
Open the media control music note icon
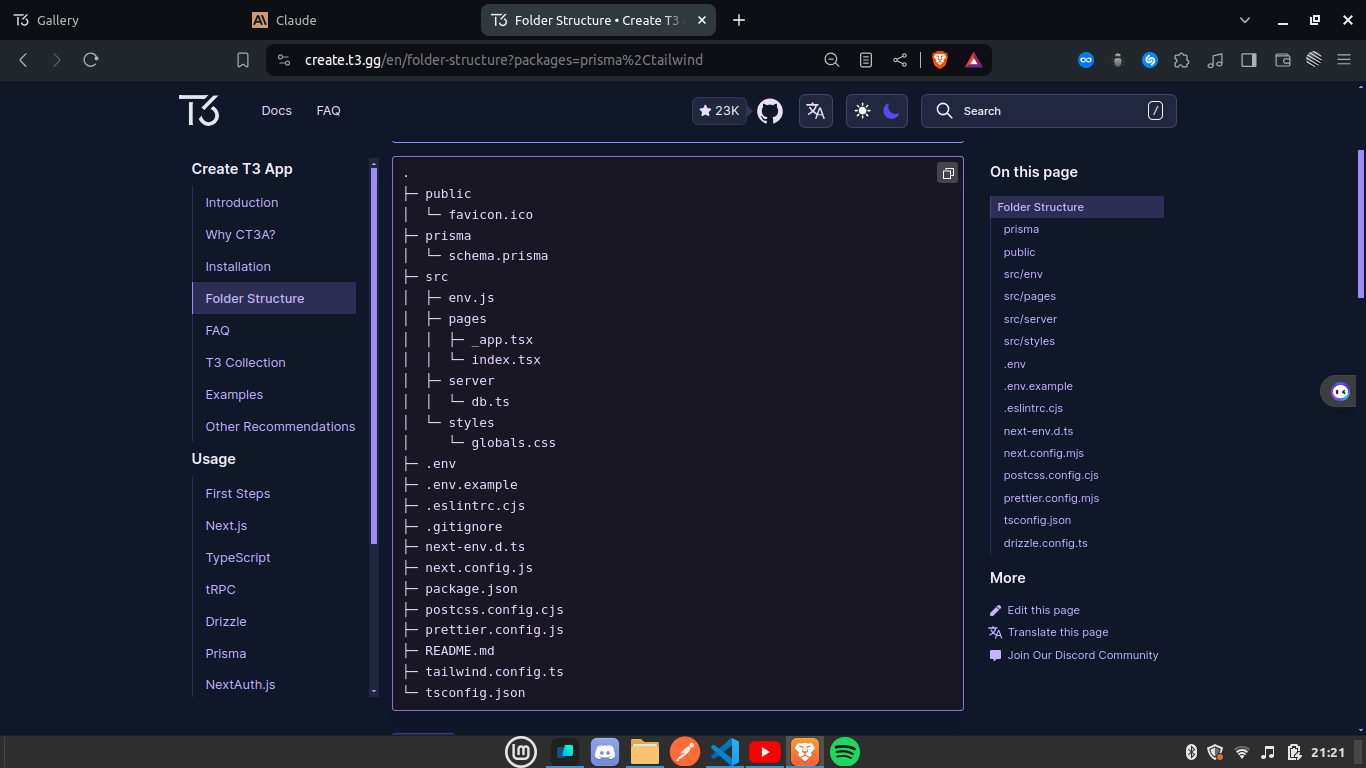point(1215,60)
